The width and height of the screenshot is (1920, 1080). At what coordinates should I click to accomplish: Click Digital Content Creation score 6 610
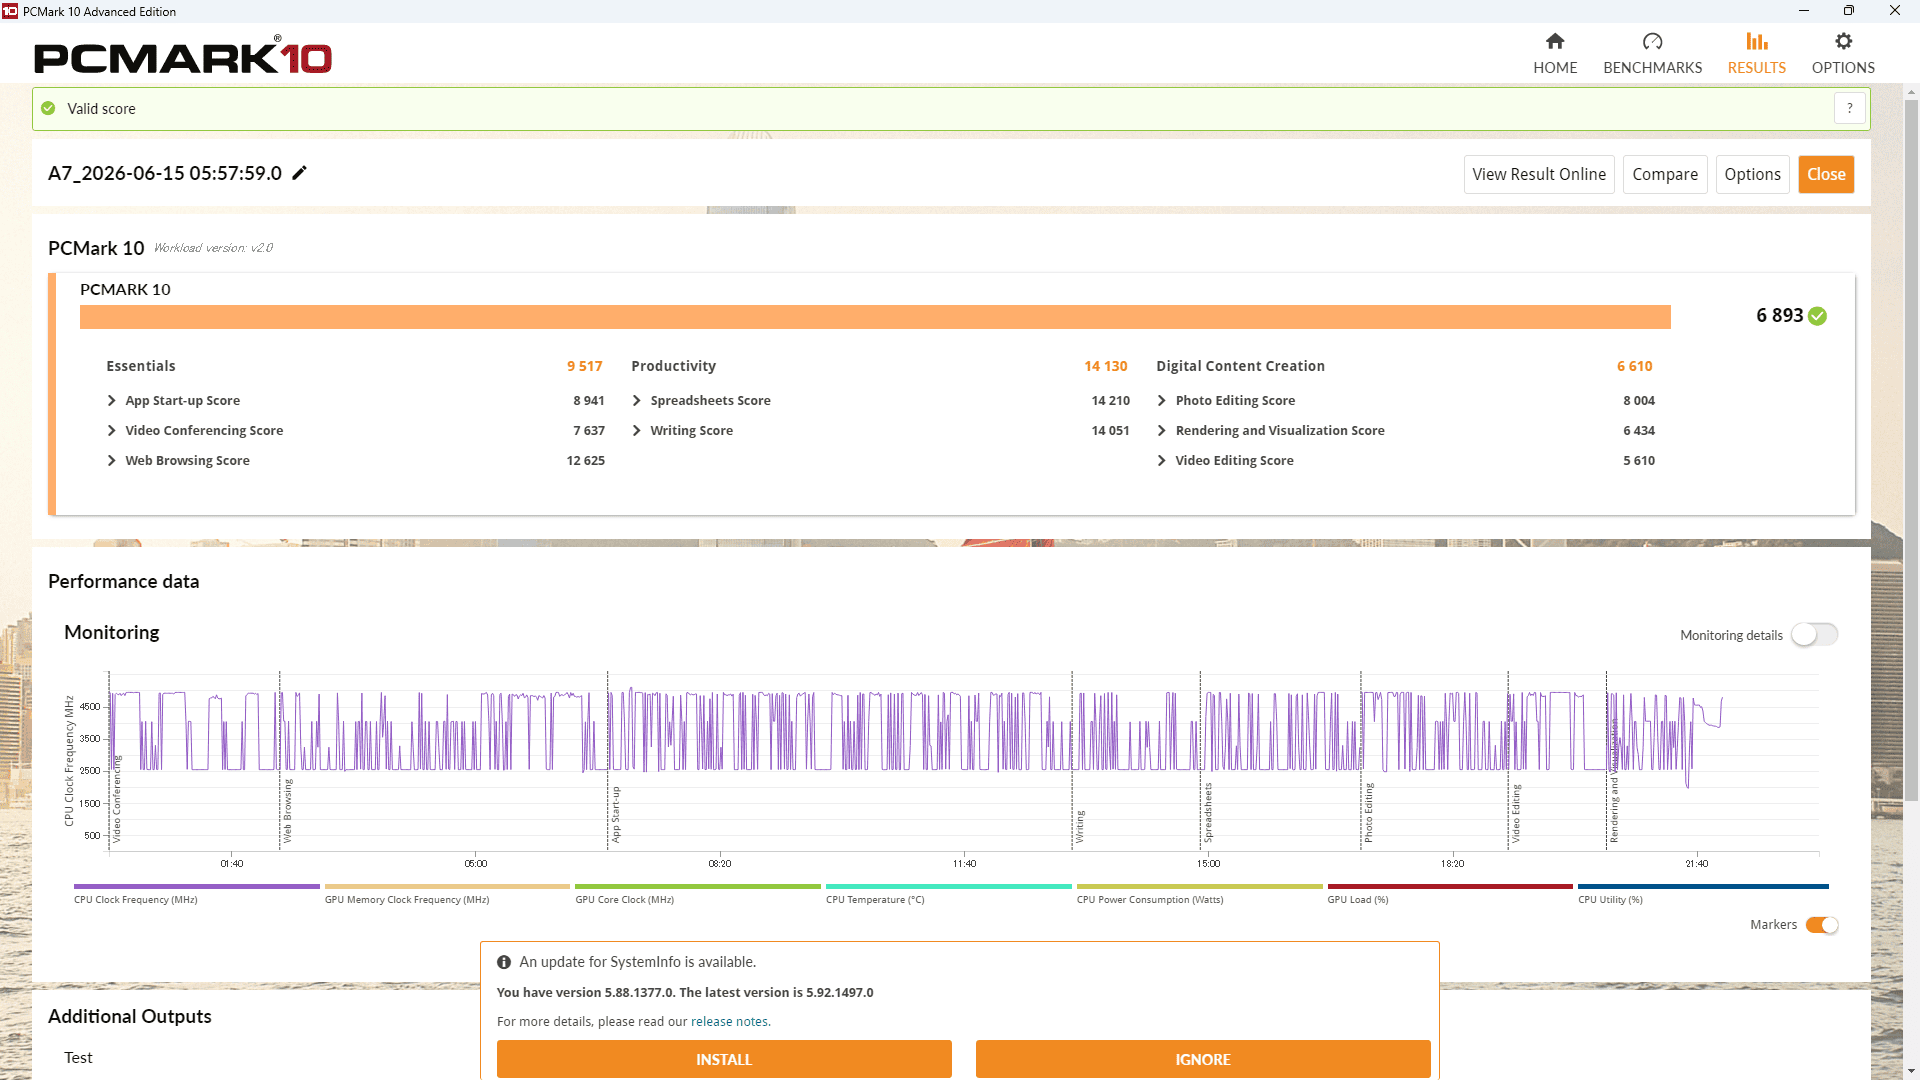click(1635, 366)
